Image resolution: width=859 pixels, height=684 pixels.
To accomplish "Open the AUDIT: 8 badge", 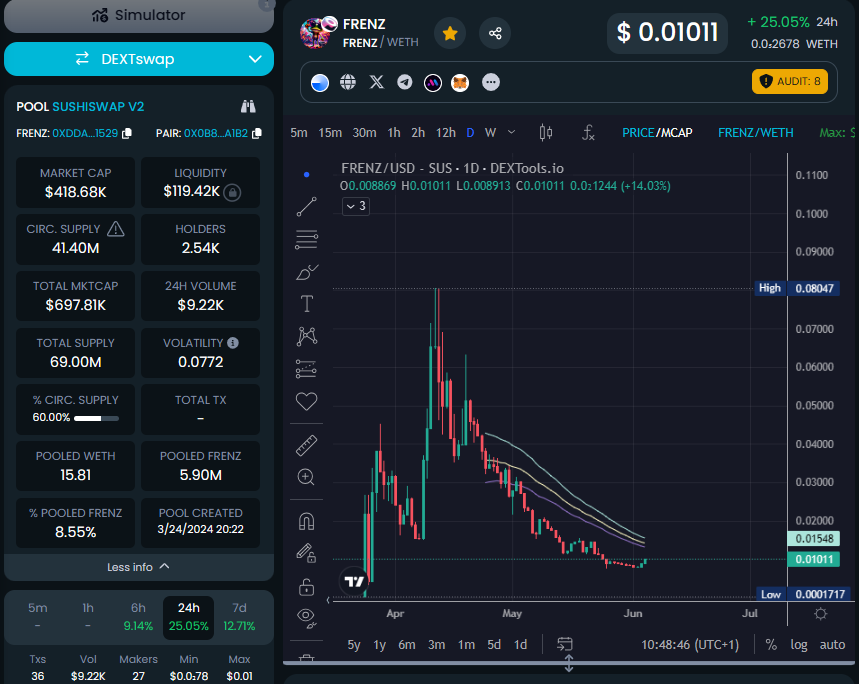I will (x=789, y=82).
